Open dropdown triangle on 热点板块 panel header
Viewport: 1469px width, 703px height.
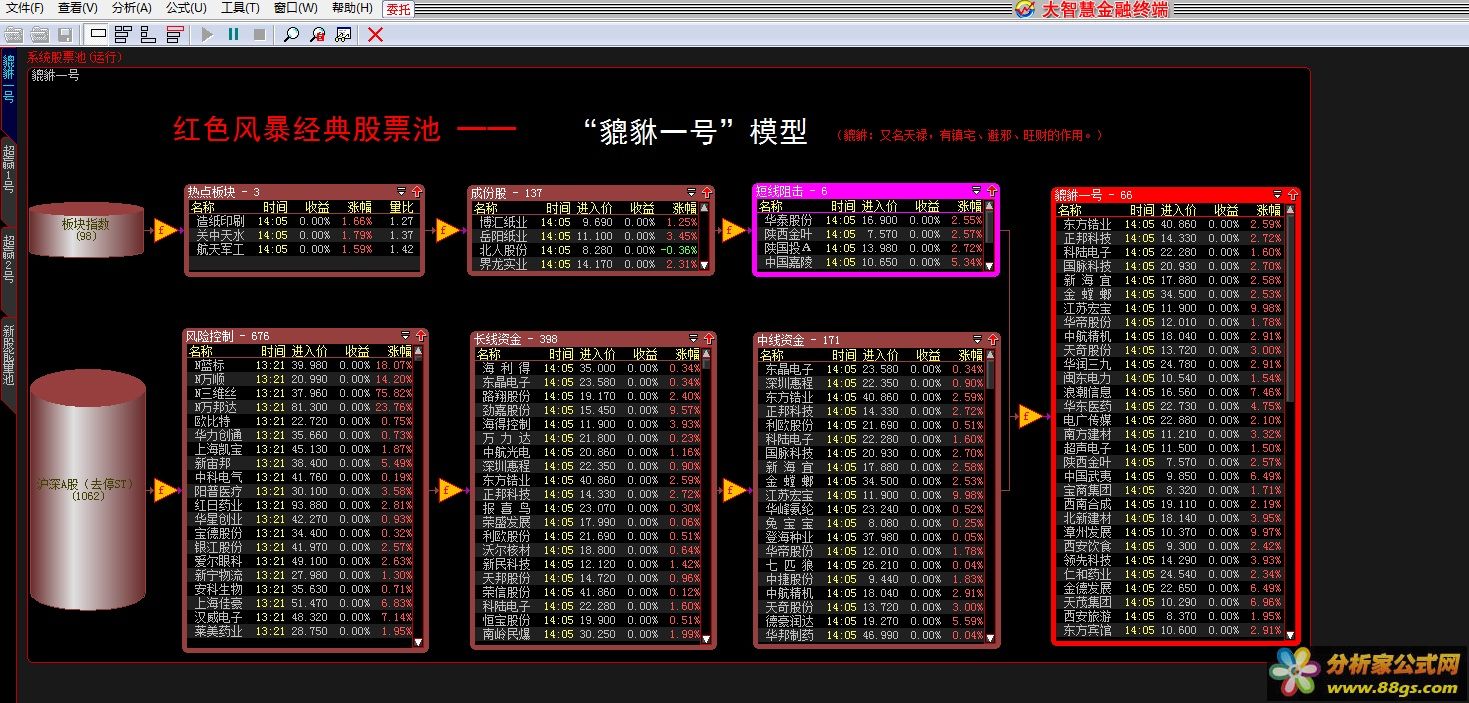tap(402, 192)
